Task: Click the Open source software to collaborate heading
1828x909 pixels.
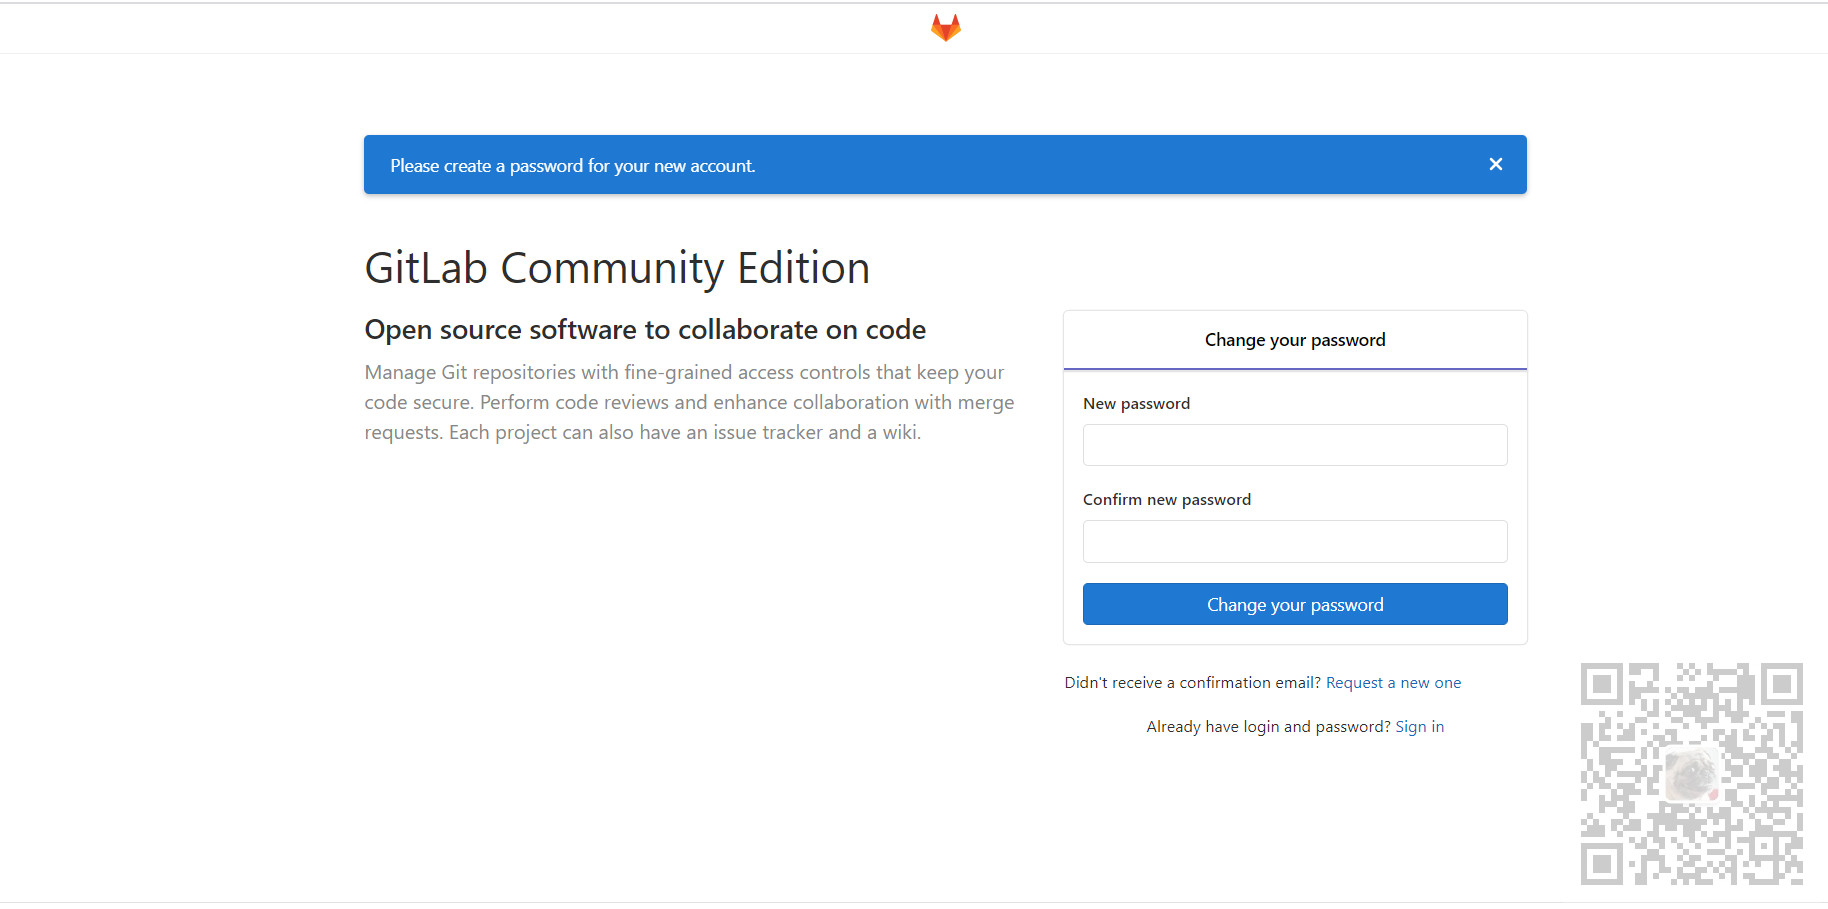Action: pos(645,330)
